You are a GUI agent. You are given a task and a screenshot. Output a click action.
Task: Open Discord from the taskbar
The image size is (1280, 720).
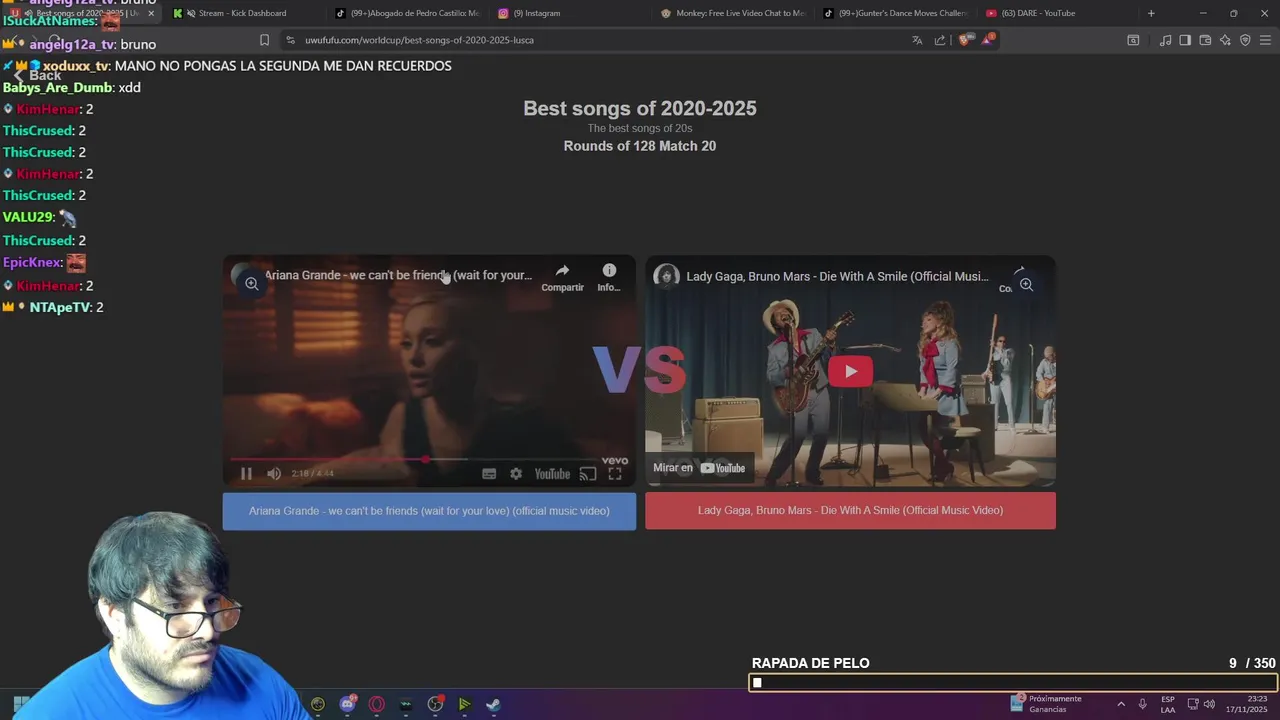347,704
